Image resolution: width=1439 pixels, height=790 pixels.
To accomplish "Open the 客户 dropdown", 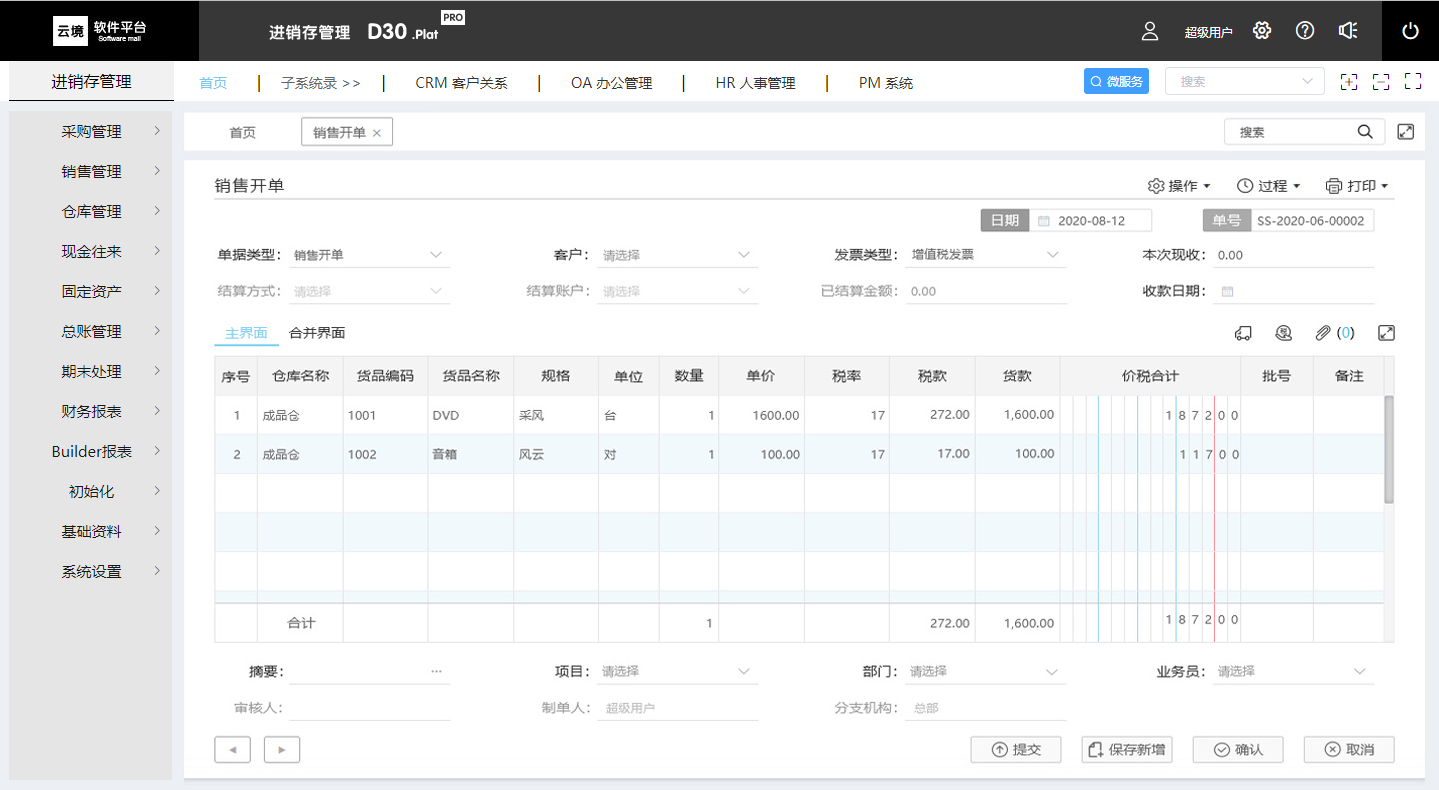I will tap(679, 255).
